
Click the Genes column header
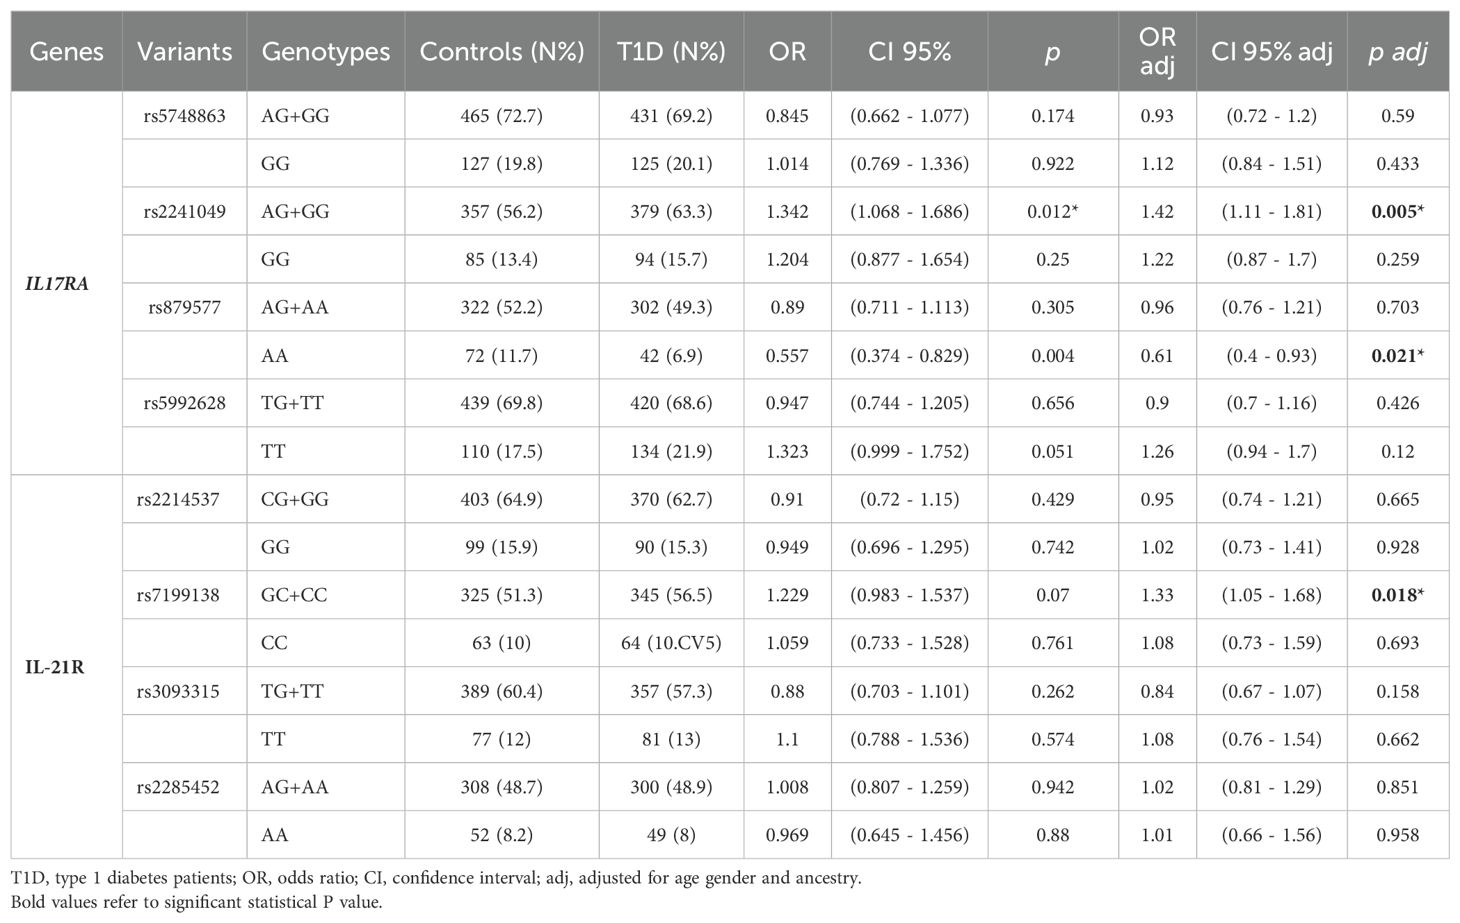tap(66, 52)
